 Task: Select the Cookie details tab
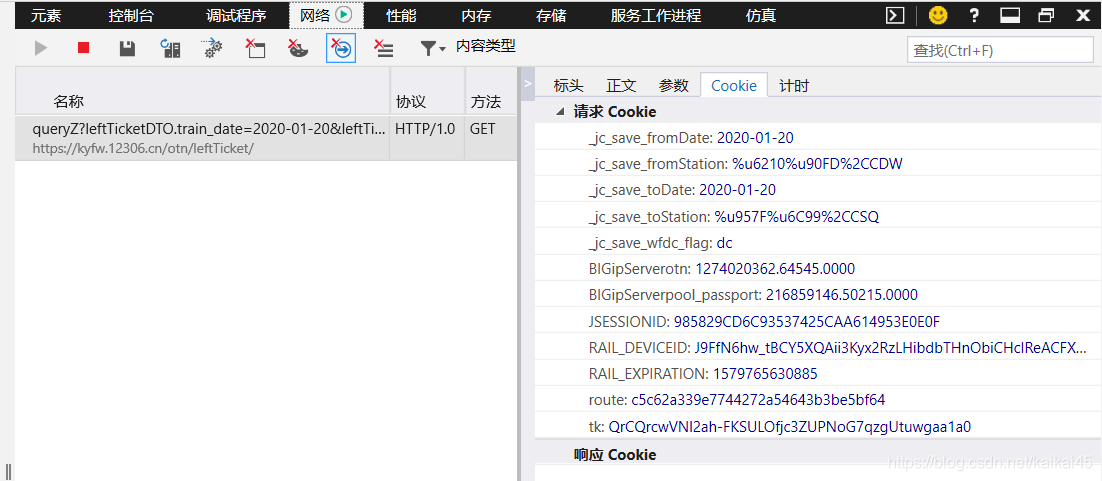point(734,85)
